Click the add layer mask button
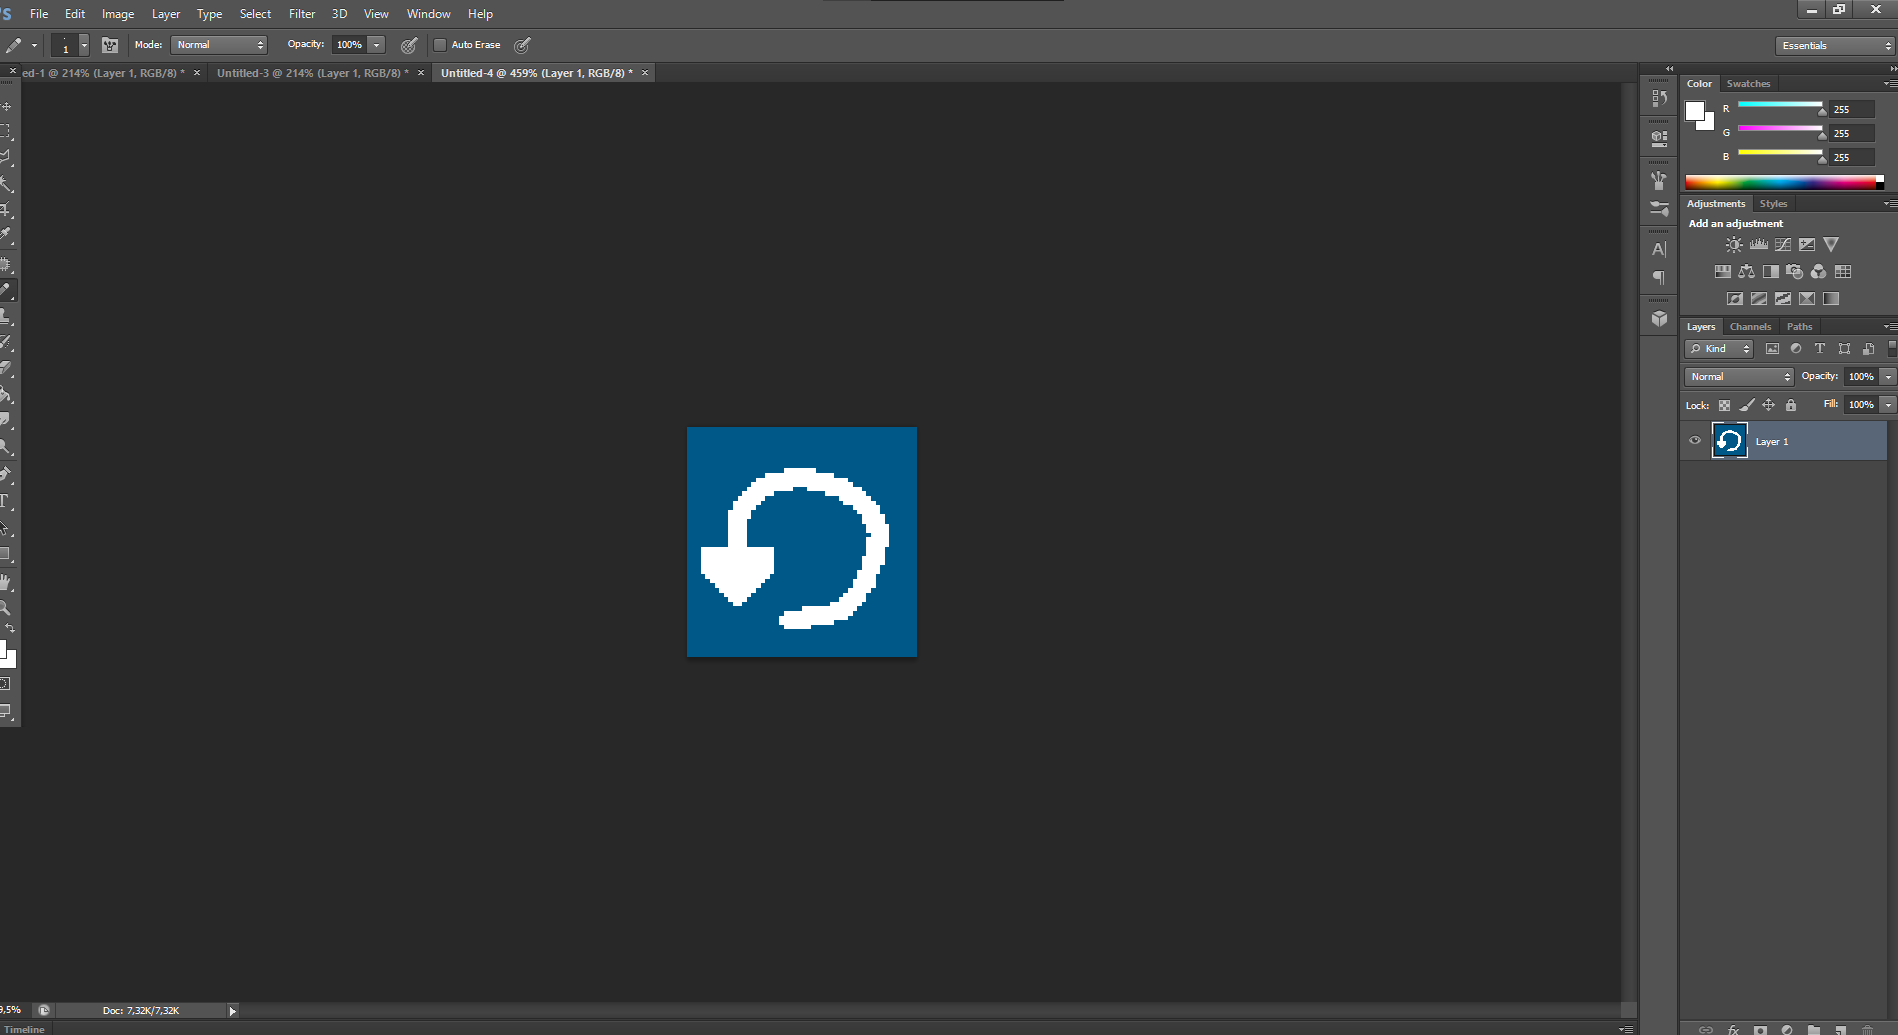 (1760, 1029)
